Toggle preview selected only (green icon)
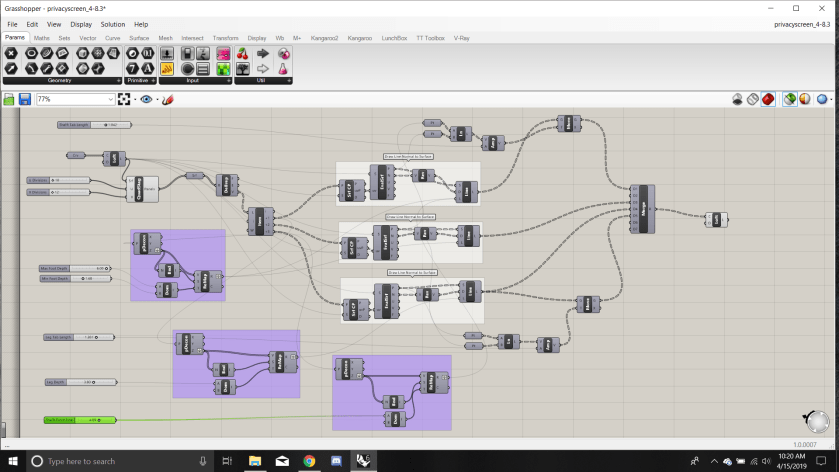The image size is (839, 472). (790, 99)
